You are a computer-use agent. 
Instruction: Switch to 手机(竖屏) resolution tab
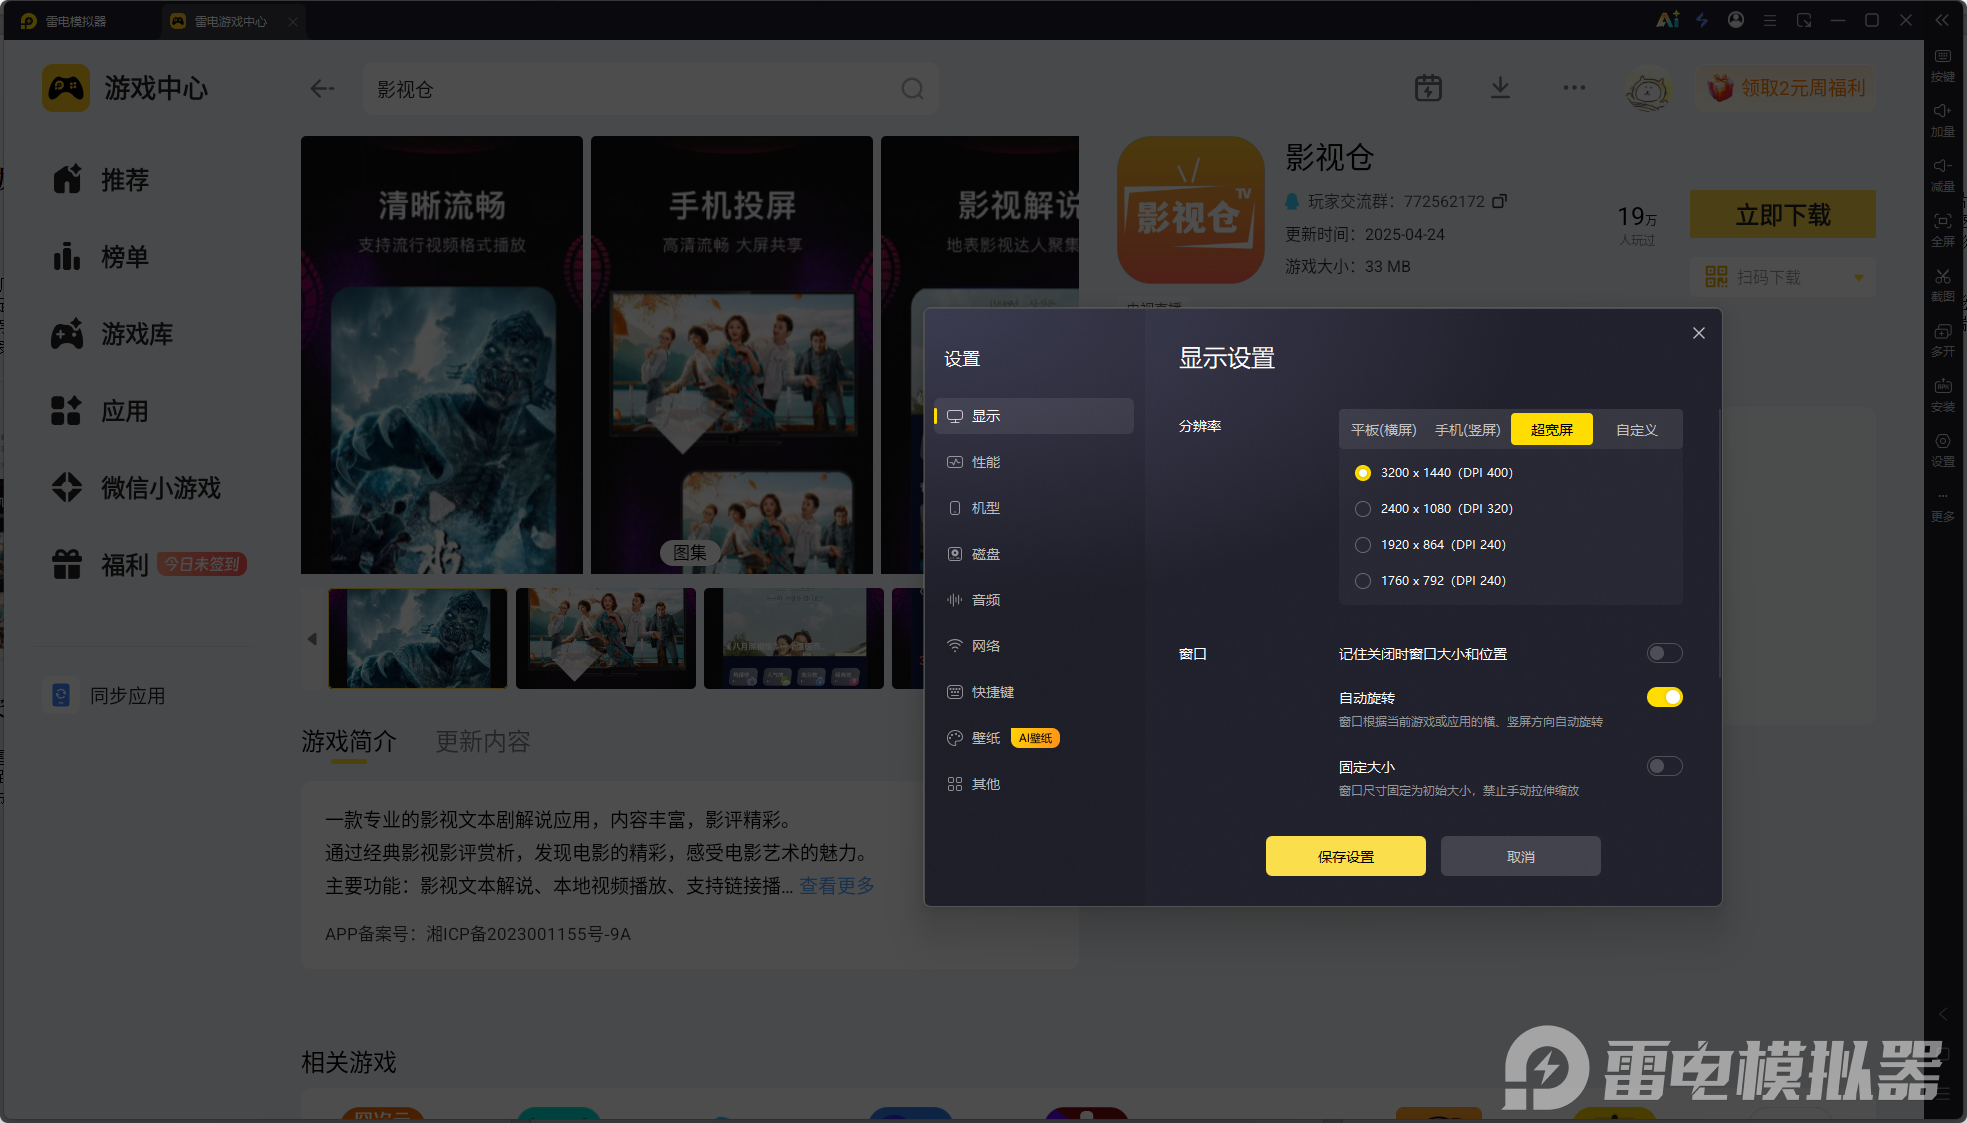pyautogui.click(x=1467, y=430)
